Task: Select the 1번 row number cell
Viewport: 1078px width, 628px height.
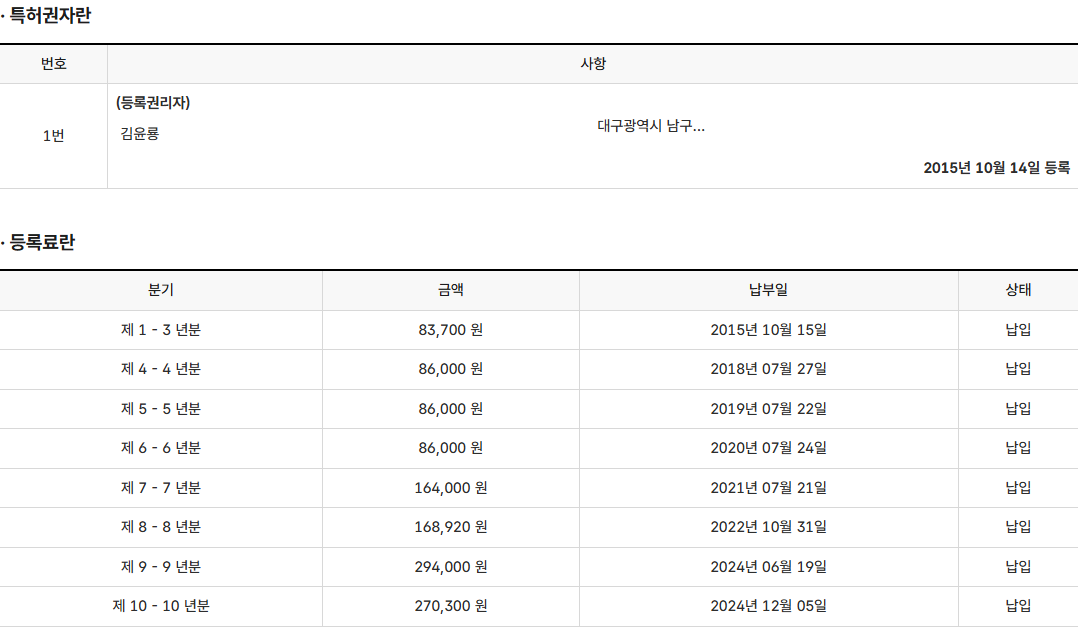Action: click(x=53, y=136)
